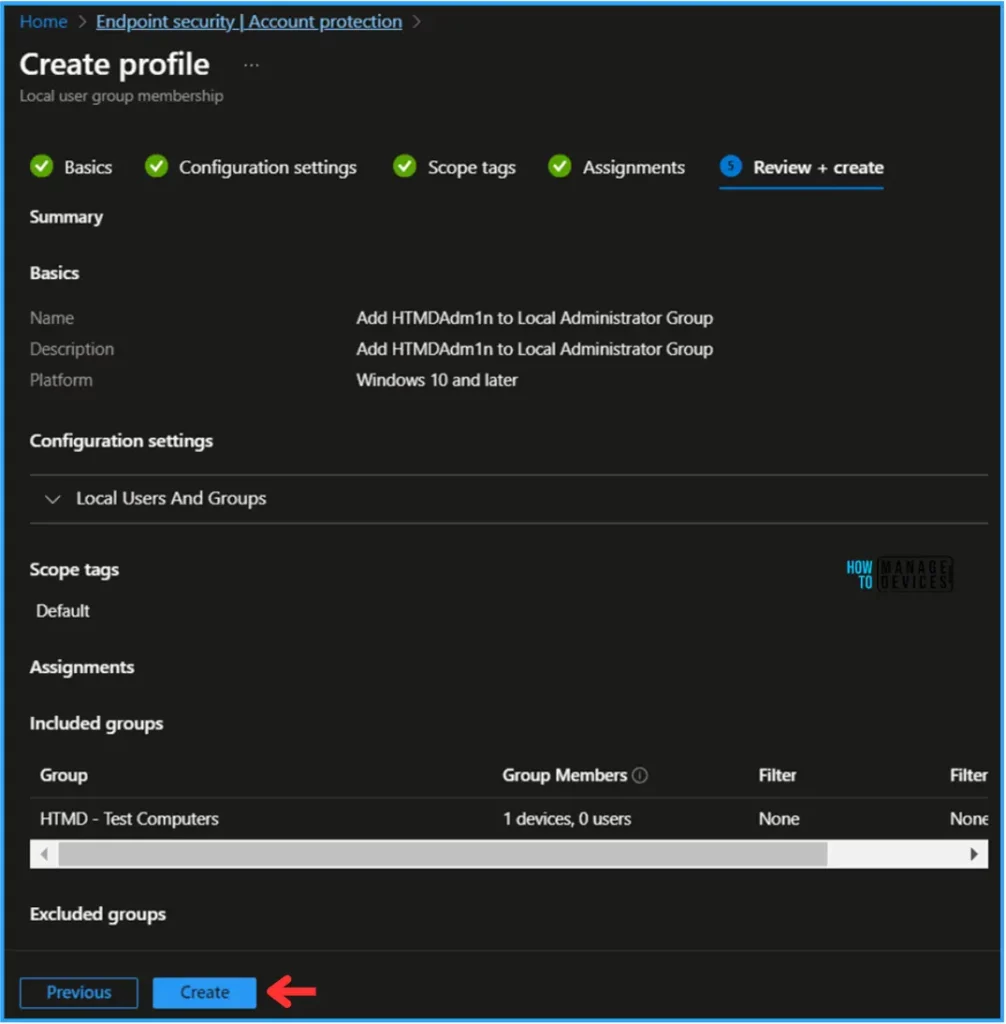
Task: Click the left arrow of horizontal scrollbar
Action: [x=44, y=854]
